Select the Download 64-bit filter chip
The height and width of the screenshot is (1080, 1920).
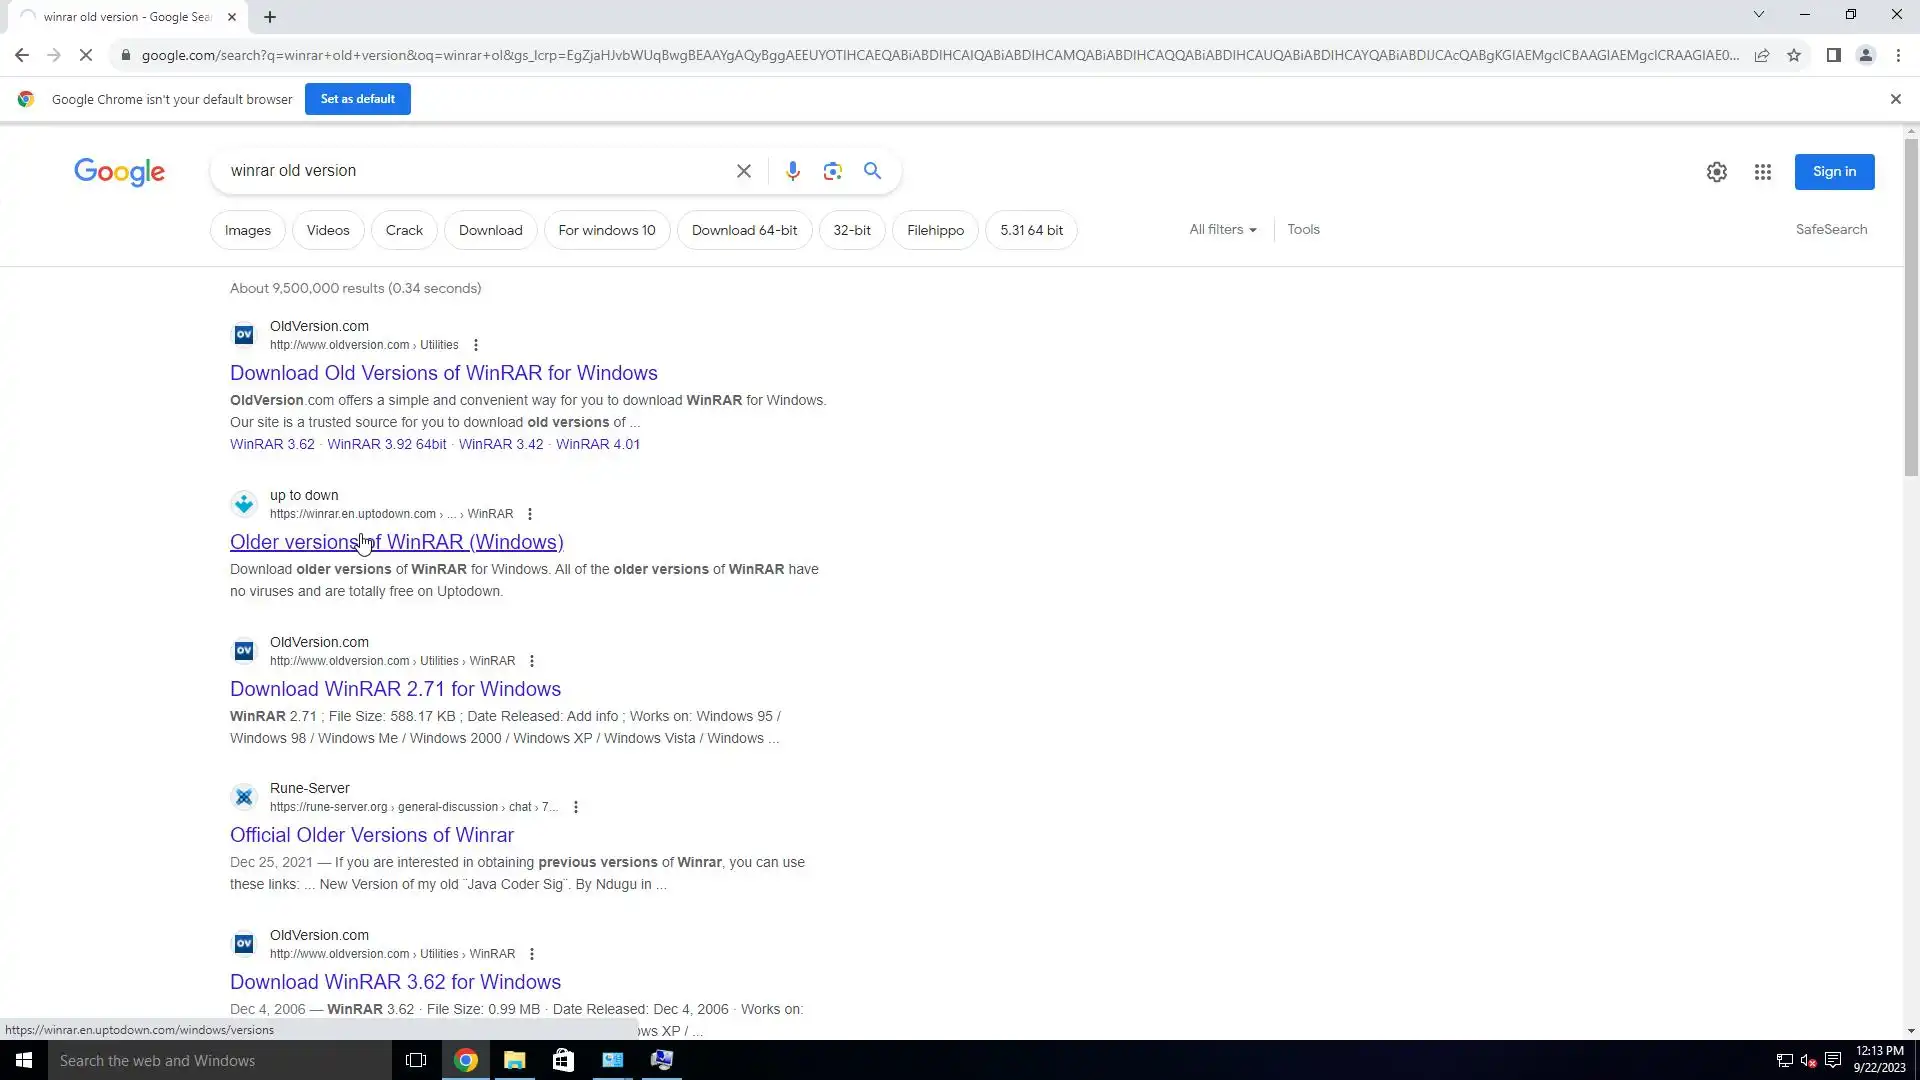744,230
